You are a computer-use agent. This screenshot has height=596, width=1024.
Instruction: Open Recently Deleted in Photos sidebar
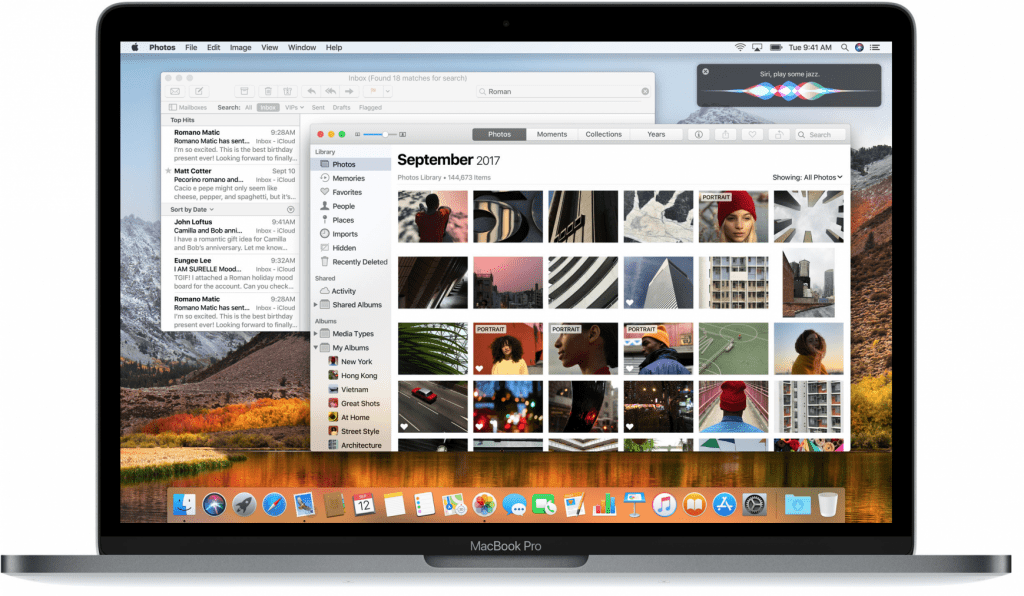pyautogui.click(x=352, y=262)
